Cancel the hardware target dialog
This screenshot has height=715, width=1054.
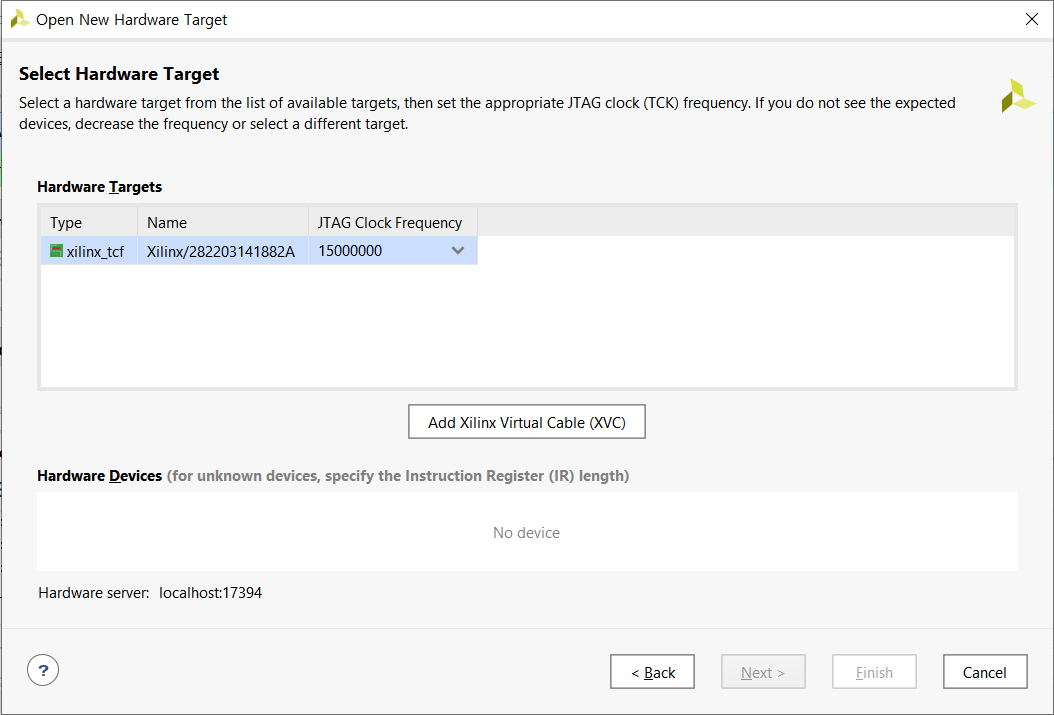985,672
